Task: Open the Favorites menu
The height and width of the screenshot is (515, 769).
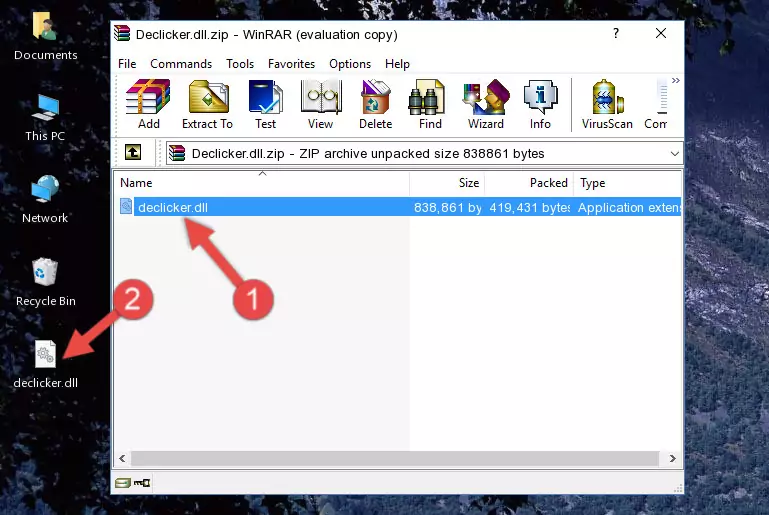Action: coord(291,64)
